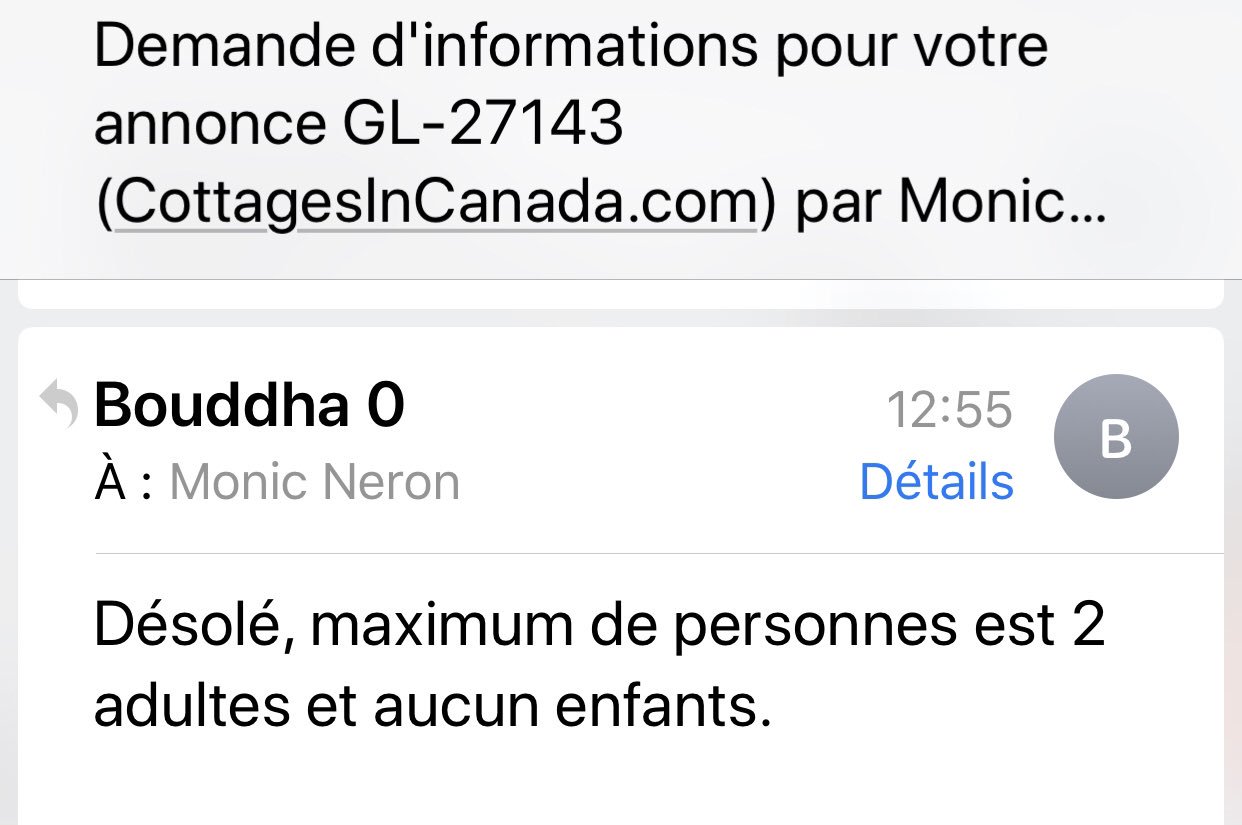The image size is (1242, 825).
Task: Show message Détails
Action: [936, 481]
